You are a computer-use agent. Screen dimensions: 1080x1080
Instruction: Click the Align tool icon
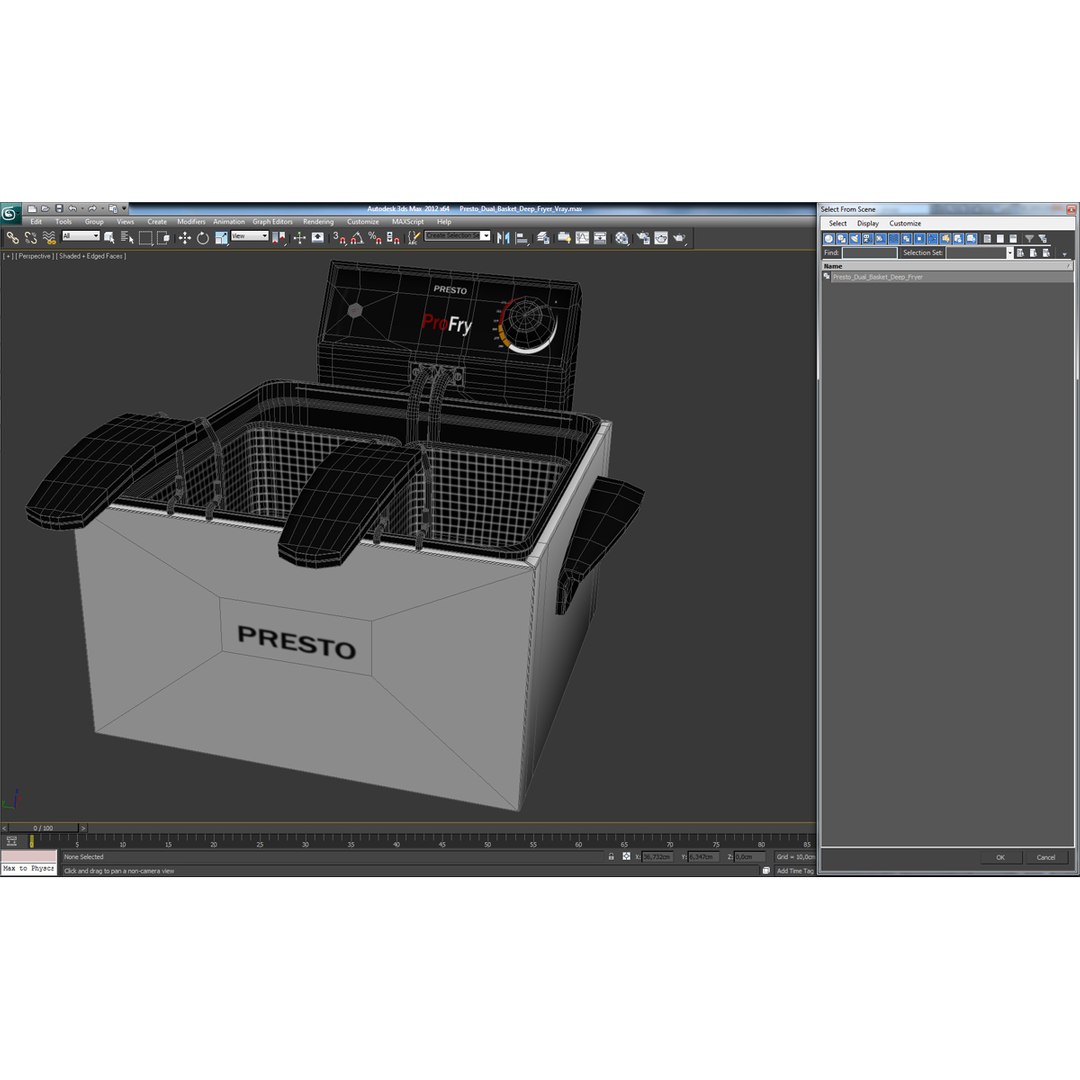point(523,238)
